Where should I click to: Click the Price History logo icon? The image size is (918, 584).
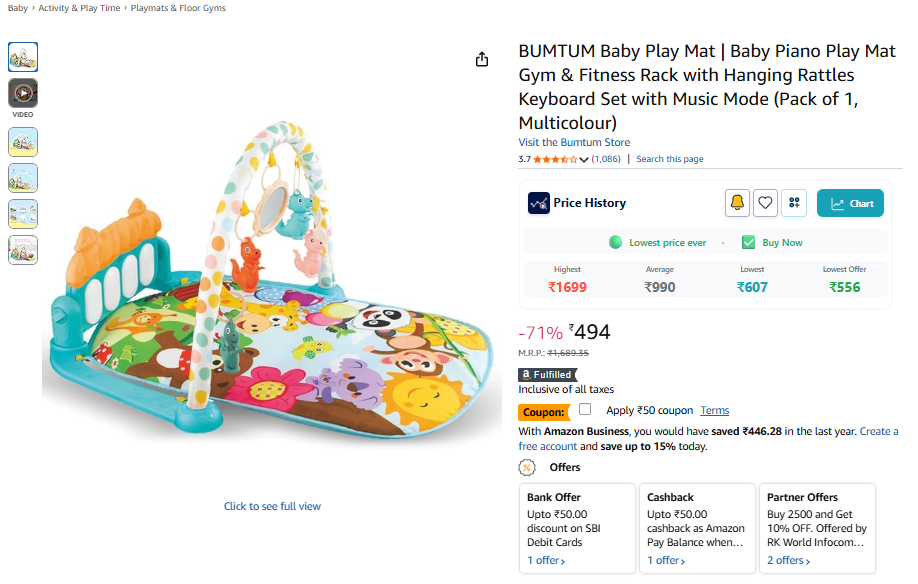pos(539,203)
